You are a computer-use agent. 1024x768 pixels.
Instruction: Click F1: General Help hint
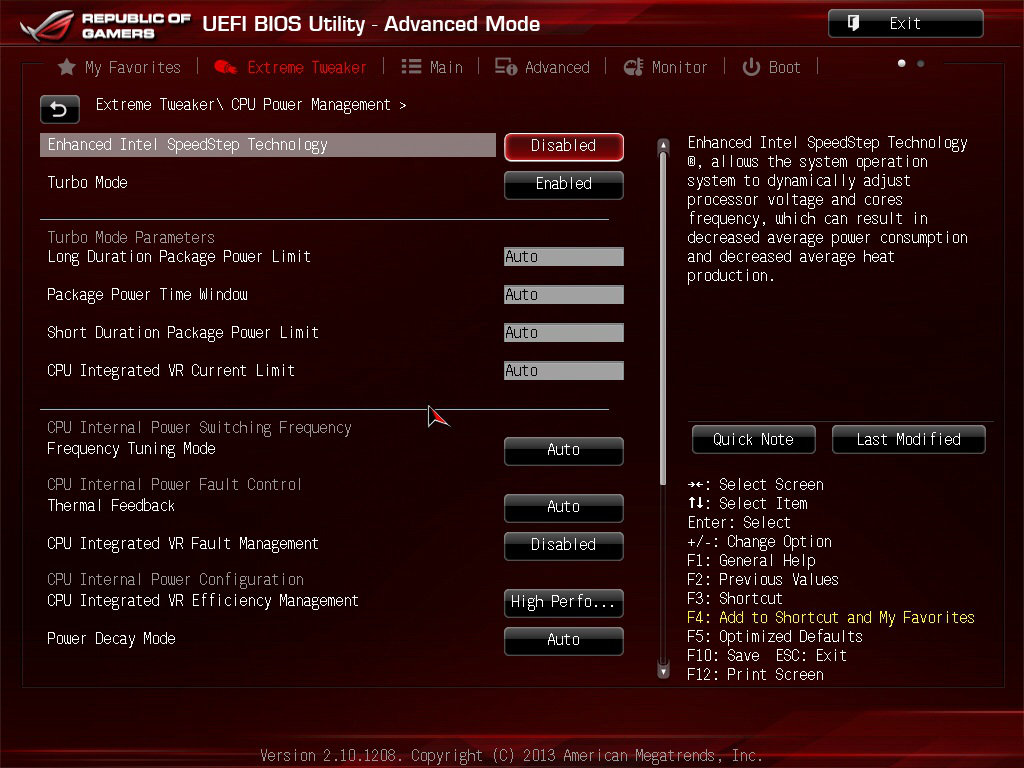[751, 561]
